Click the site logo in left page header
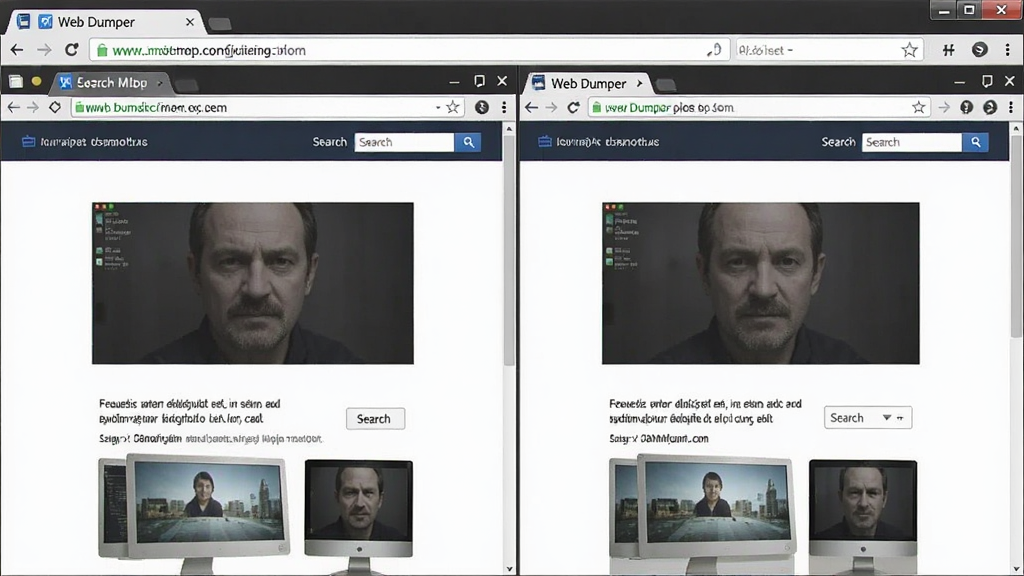This screenshot has width=1024, height=576. pos(84,142)
